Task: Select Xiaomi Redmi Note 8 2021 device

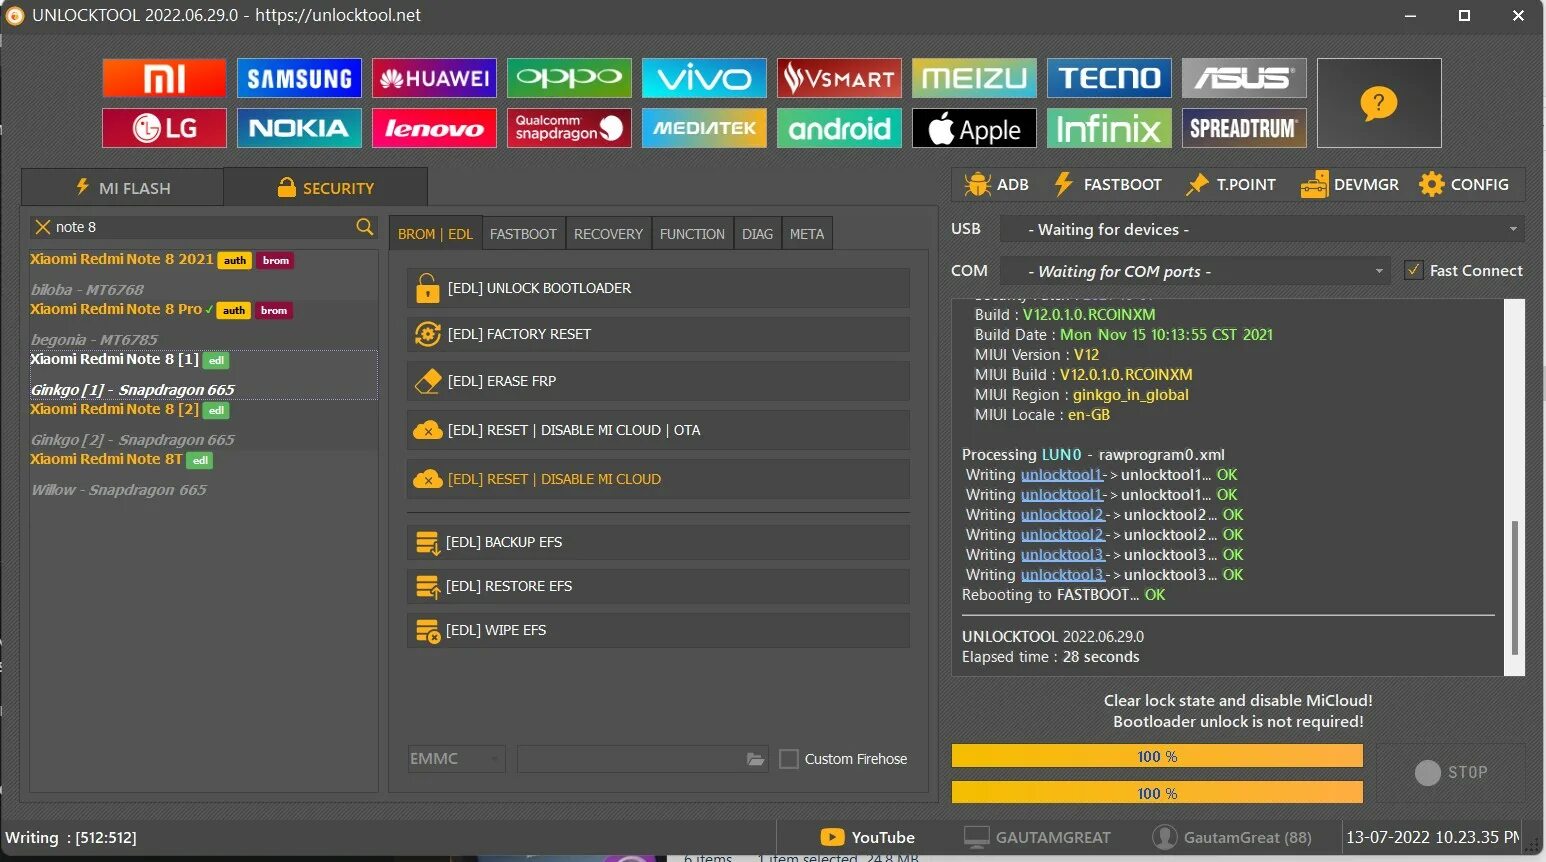Action: (x=204, y=275)
